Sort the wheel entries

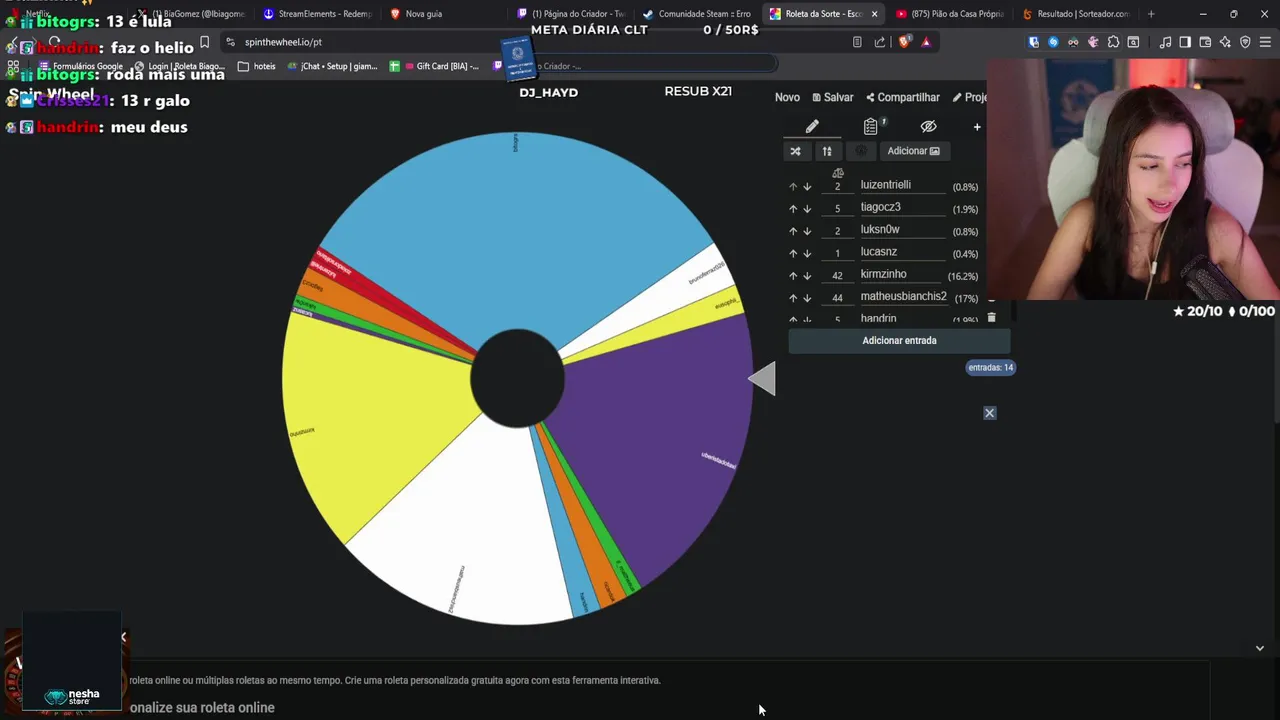click(x=827, y=151)
